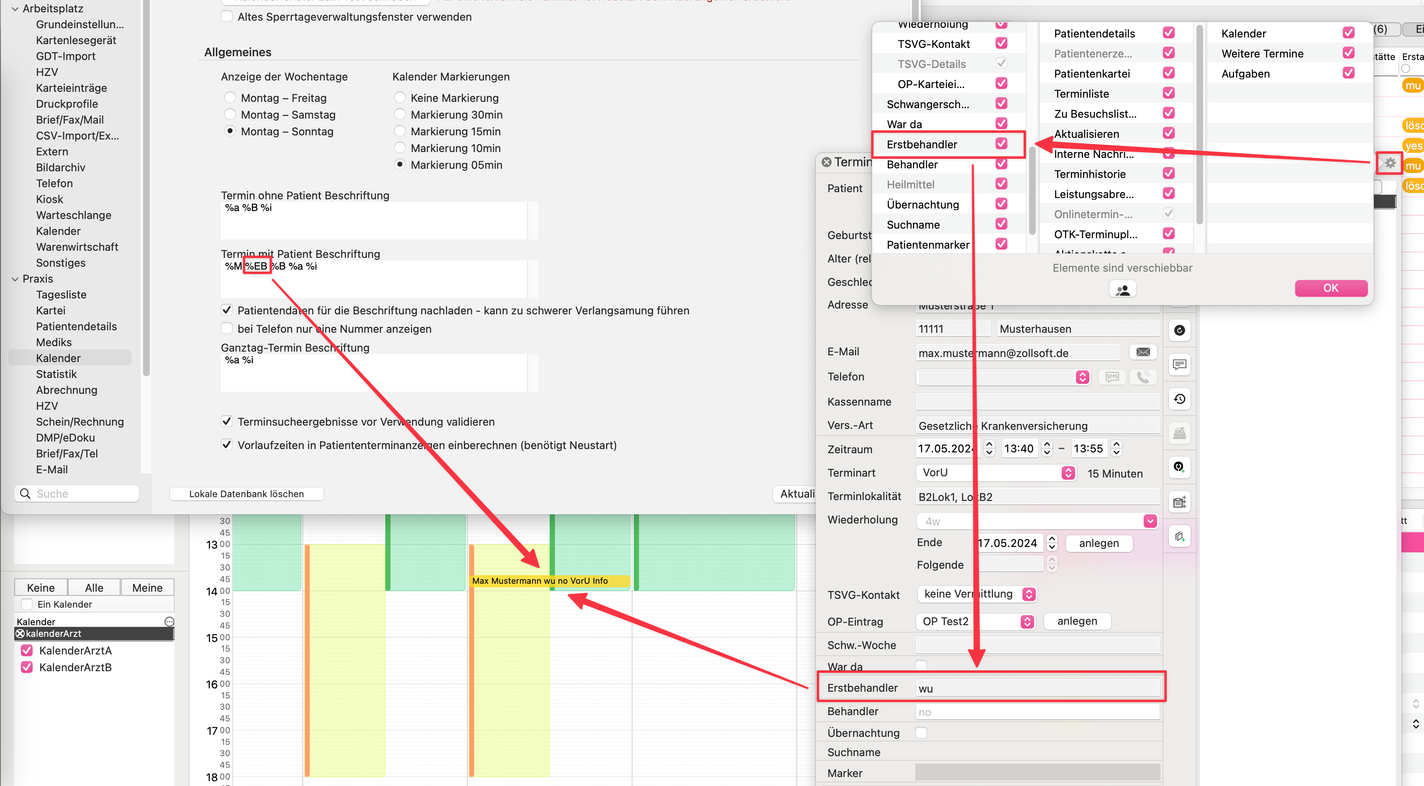Click the stepper on the Zeitraum date field
The width and height of the screenshot is (1424, 786).
coord(989,449)
